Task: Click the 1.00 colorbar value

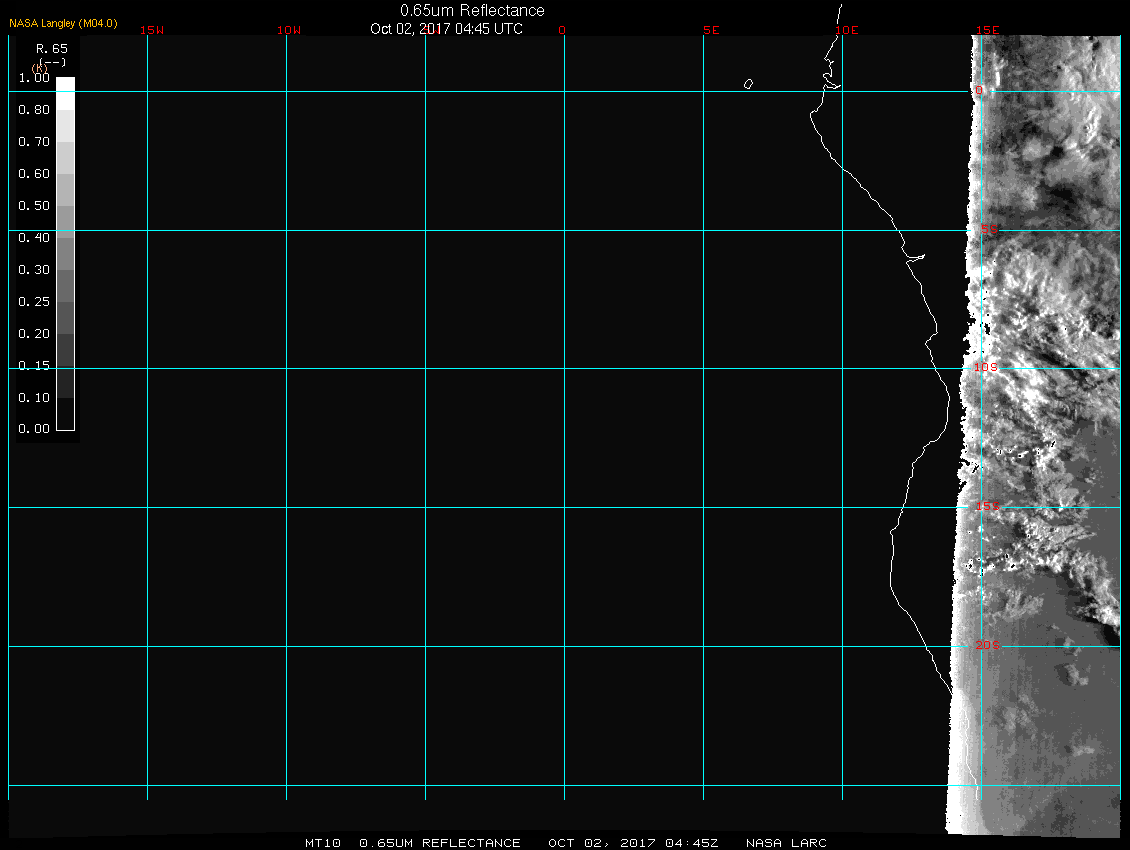Action: [34, 78]
